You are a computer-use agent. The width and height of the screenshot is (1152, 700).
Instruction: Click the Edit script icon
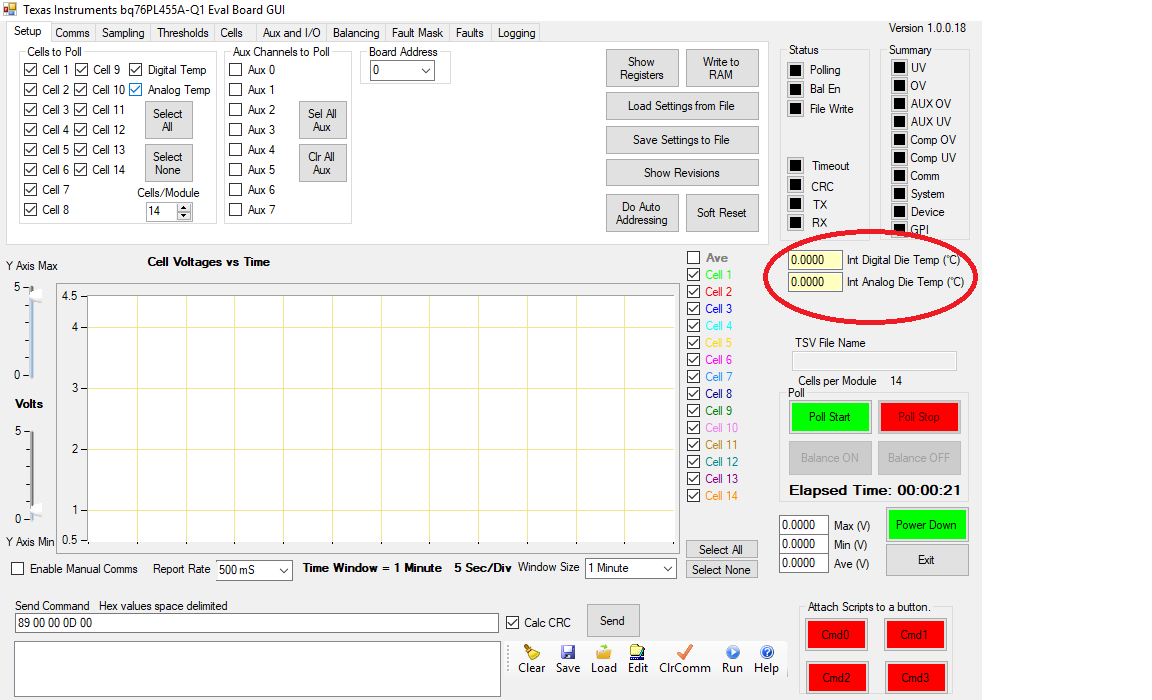(637, 652)
